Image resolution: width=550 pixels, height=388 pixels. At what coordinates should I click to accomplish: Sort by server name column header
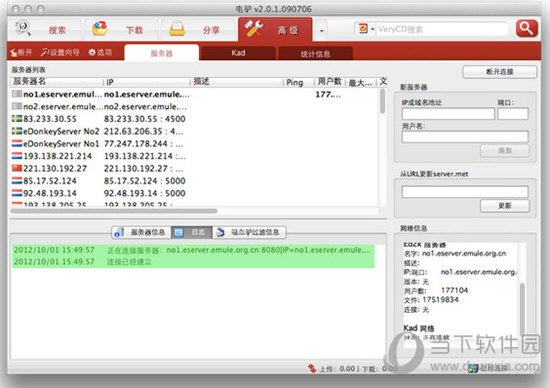pyautogui.click(x=57, y=81)
